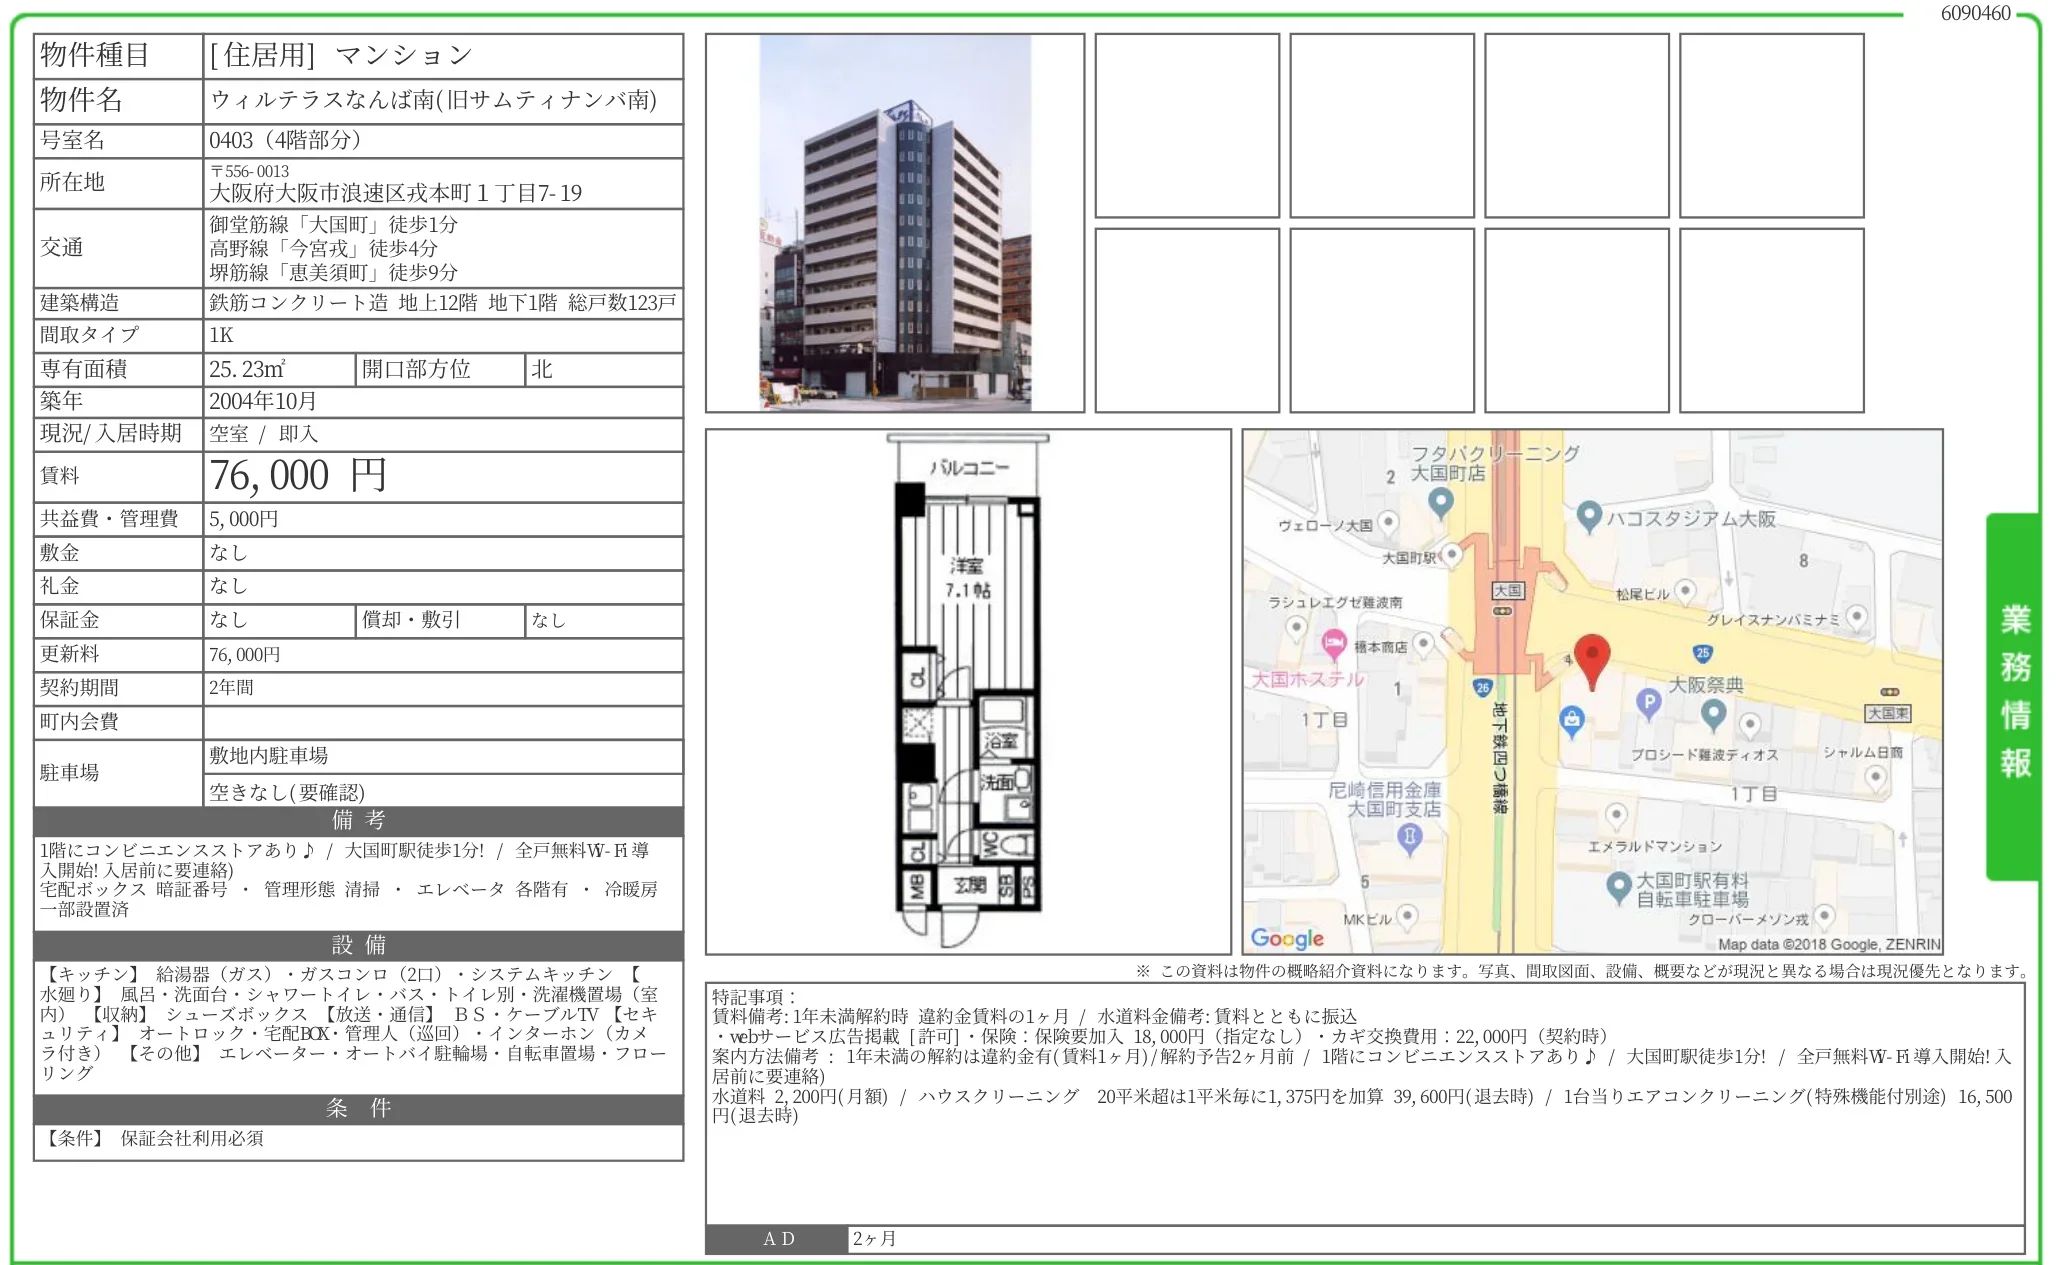Click the 設備 section header bar

[x=358, y=945]
